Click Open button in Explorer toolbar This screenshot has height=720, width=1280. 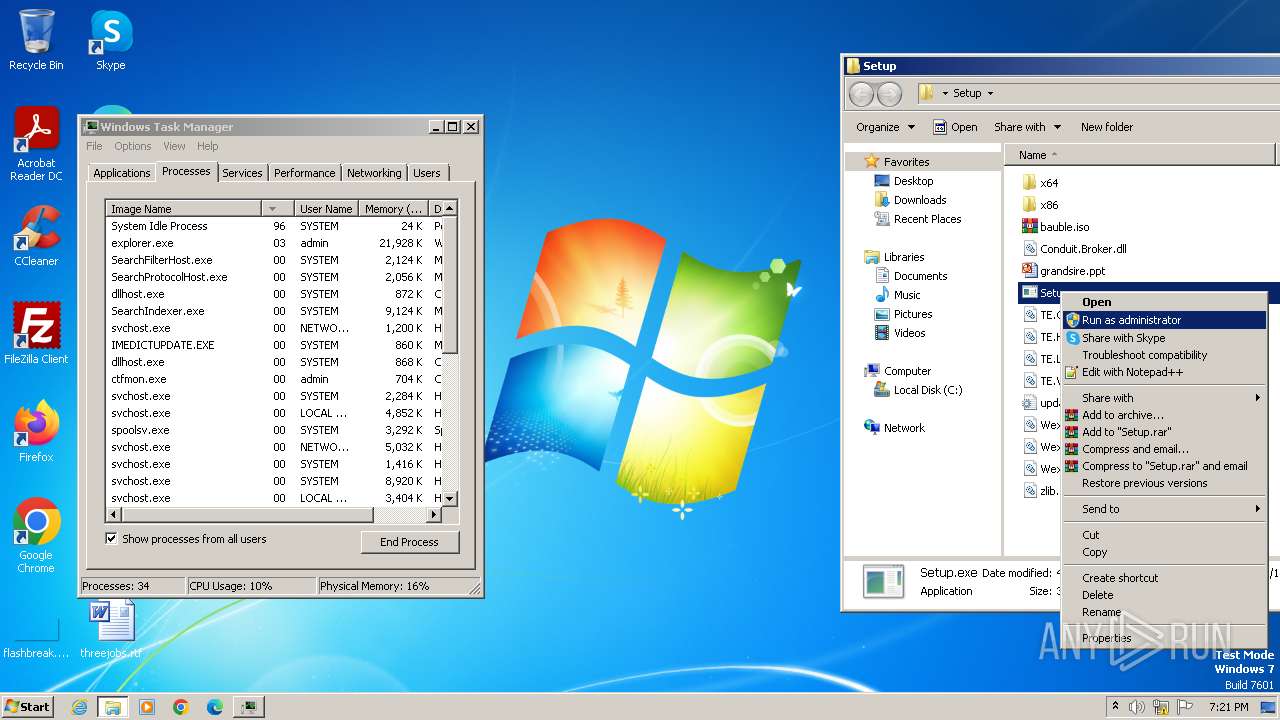pos(955,127)
